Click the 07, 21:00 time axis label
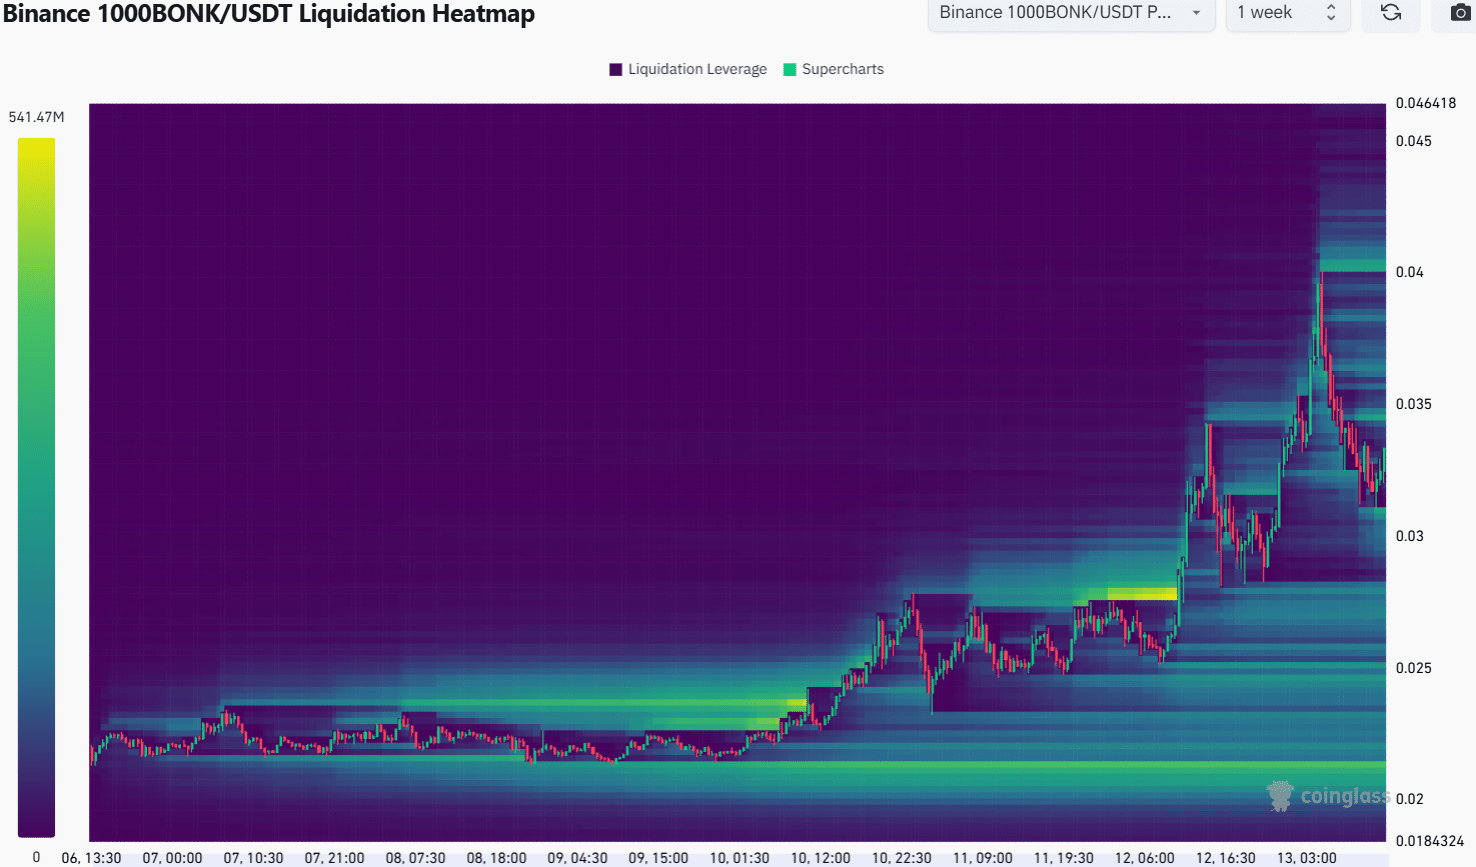This screenshot has height=867, width=1476. point(334,858)
